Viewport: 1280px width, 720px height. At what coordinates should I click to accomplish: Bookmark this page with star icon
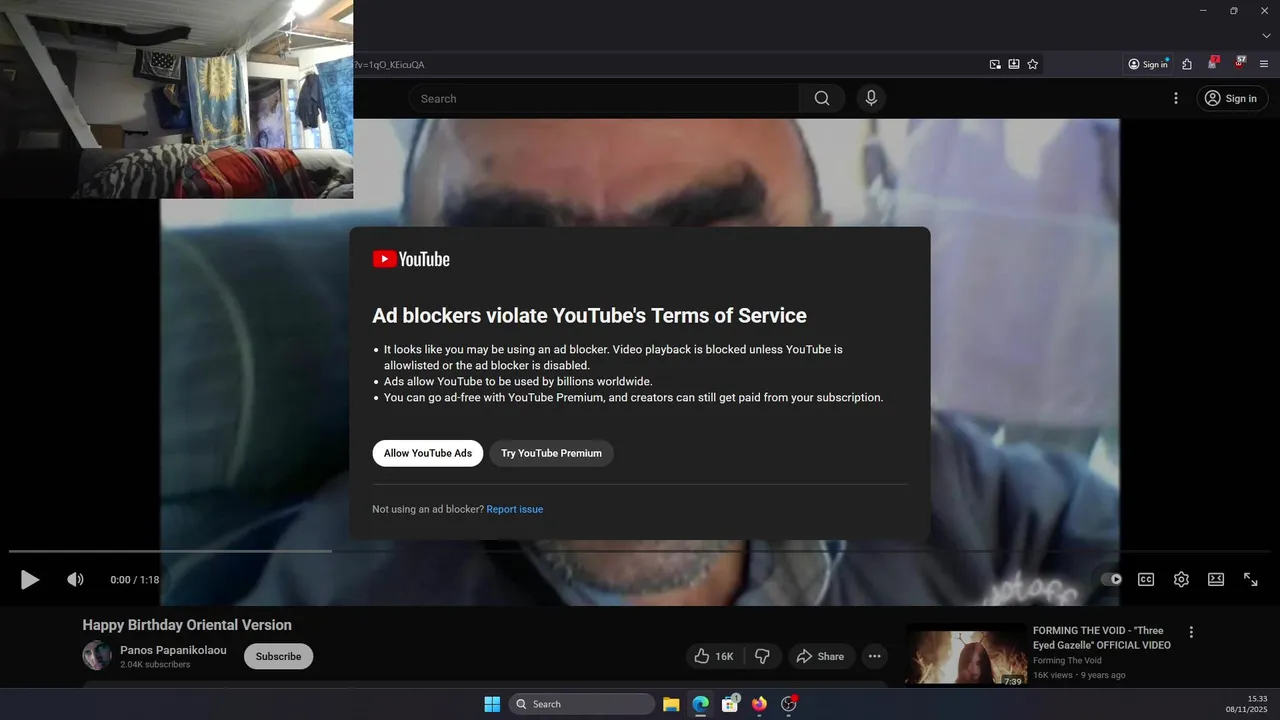coord(1033,64)
